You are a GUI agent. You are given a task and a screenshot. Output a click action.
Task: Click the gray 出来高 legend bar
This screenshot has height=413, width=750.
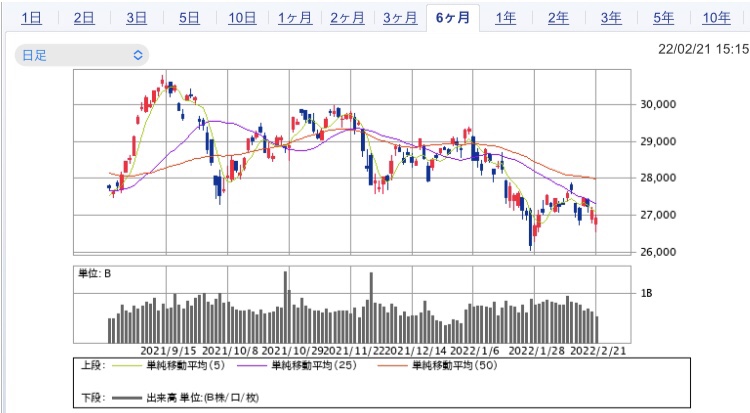coord(127,398)
